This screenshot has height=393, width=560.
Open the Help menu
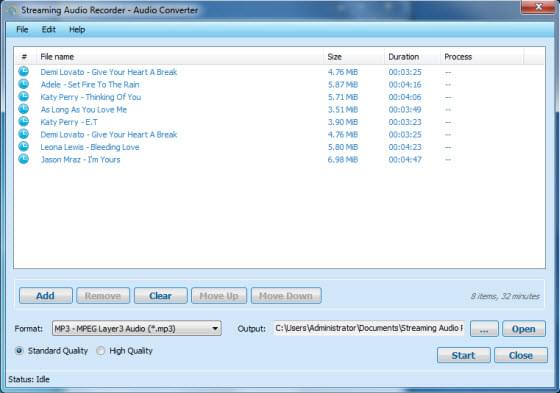77,29
